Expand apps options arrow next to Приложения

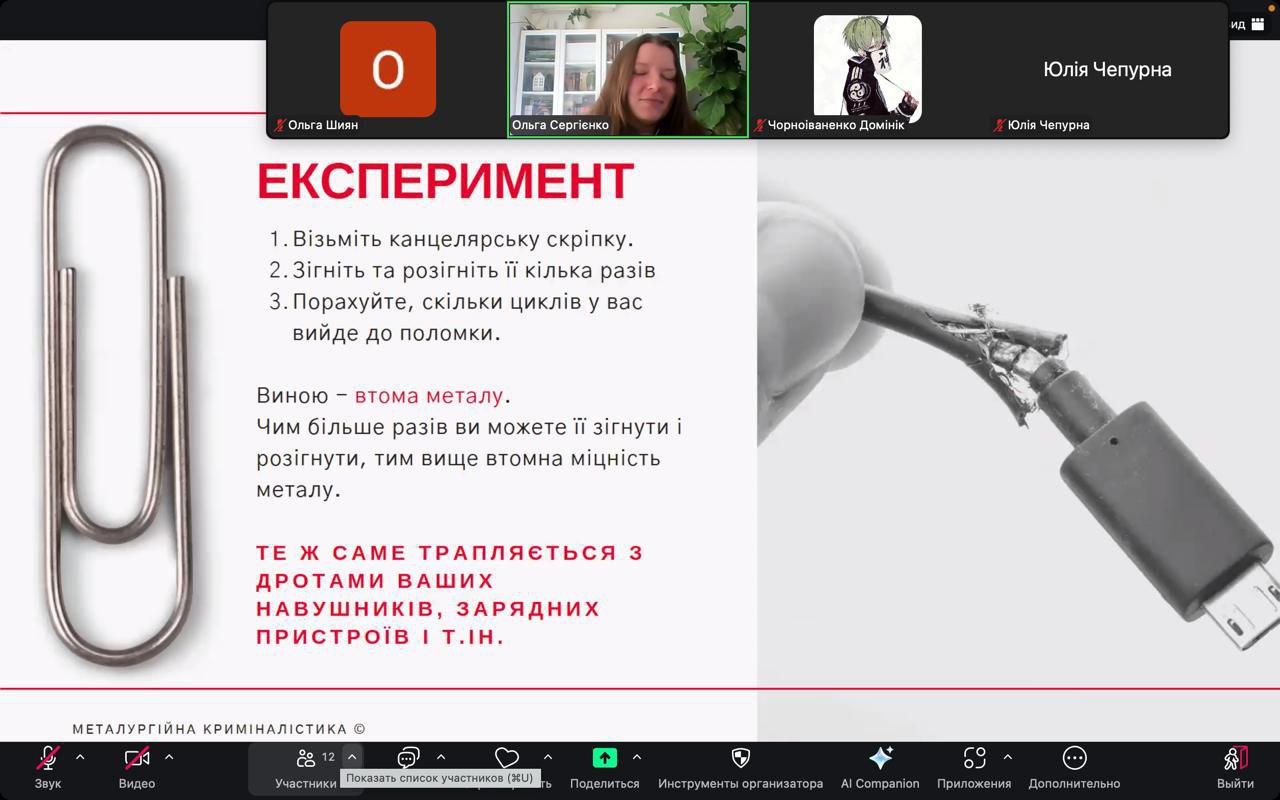pos(1007,757)
